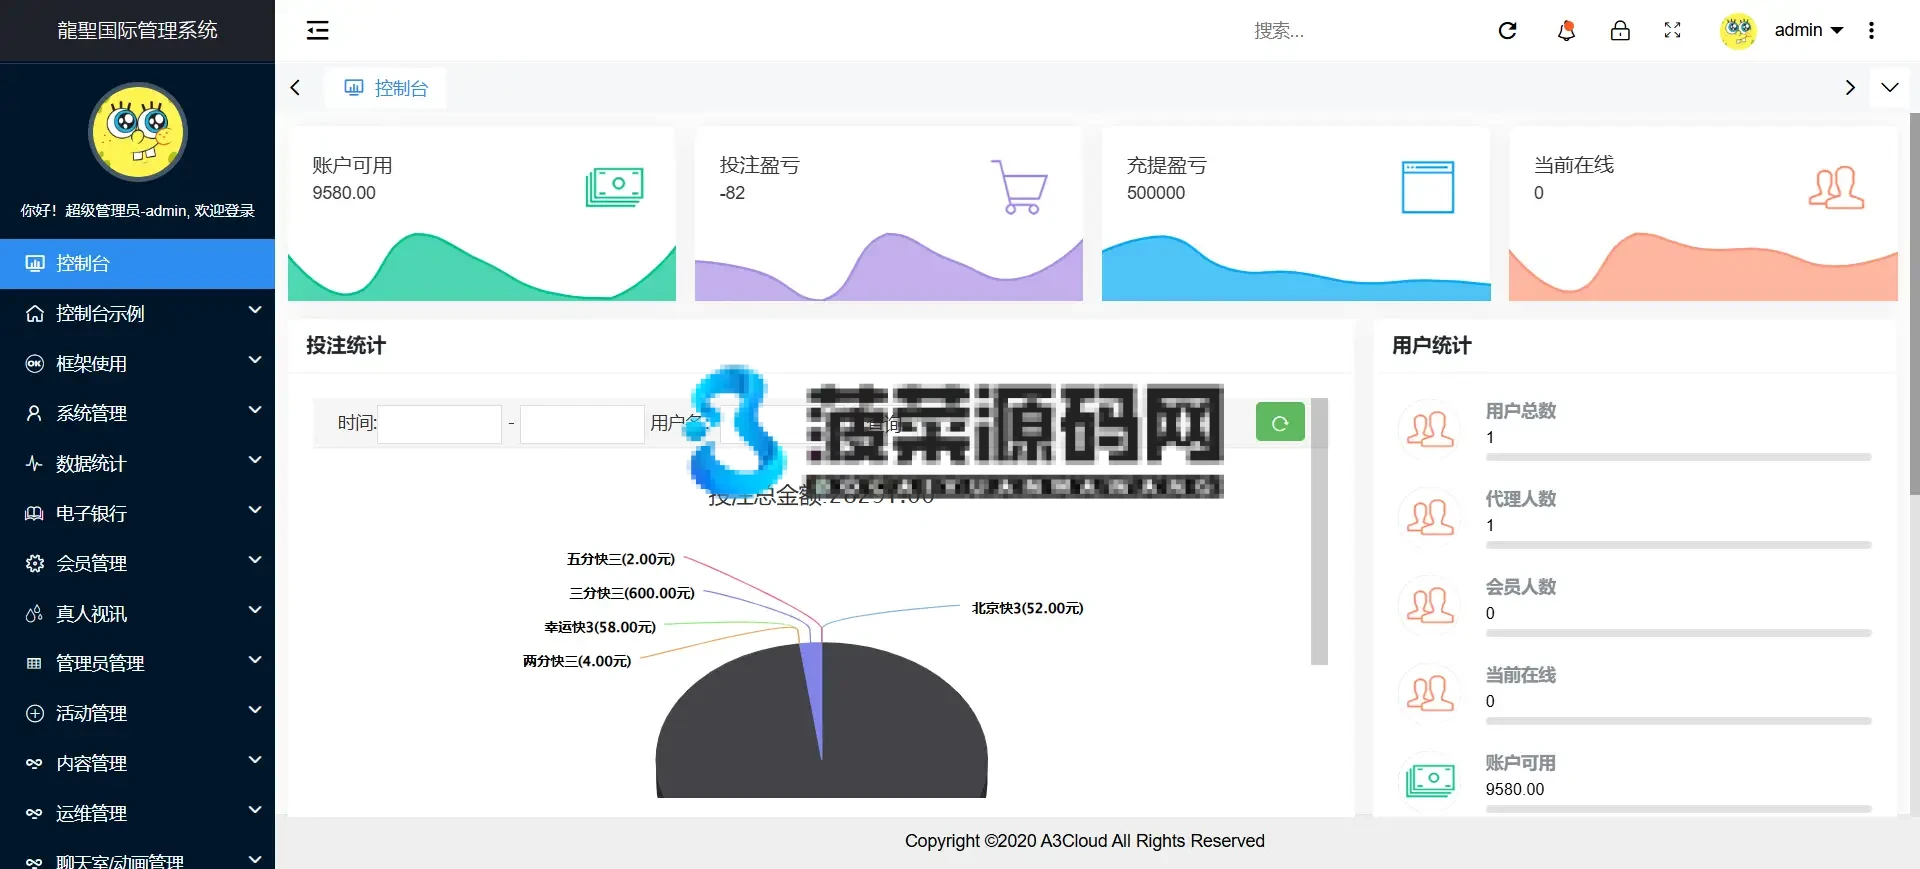Click the 幸运快3(58.00元) chart label

tap(600, 627)
